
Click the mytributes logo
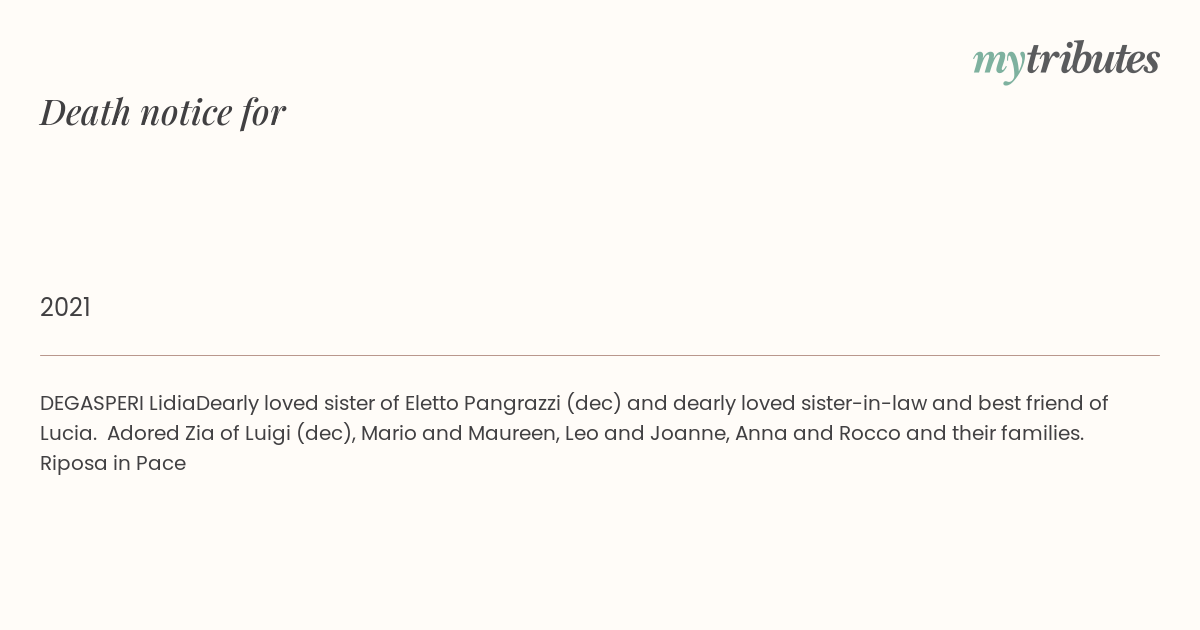(1066, 61)
